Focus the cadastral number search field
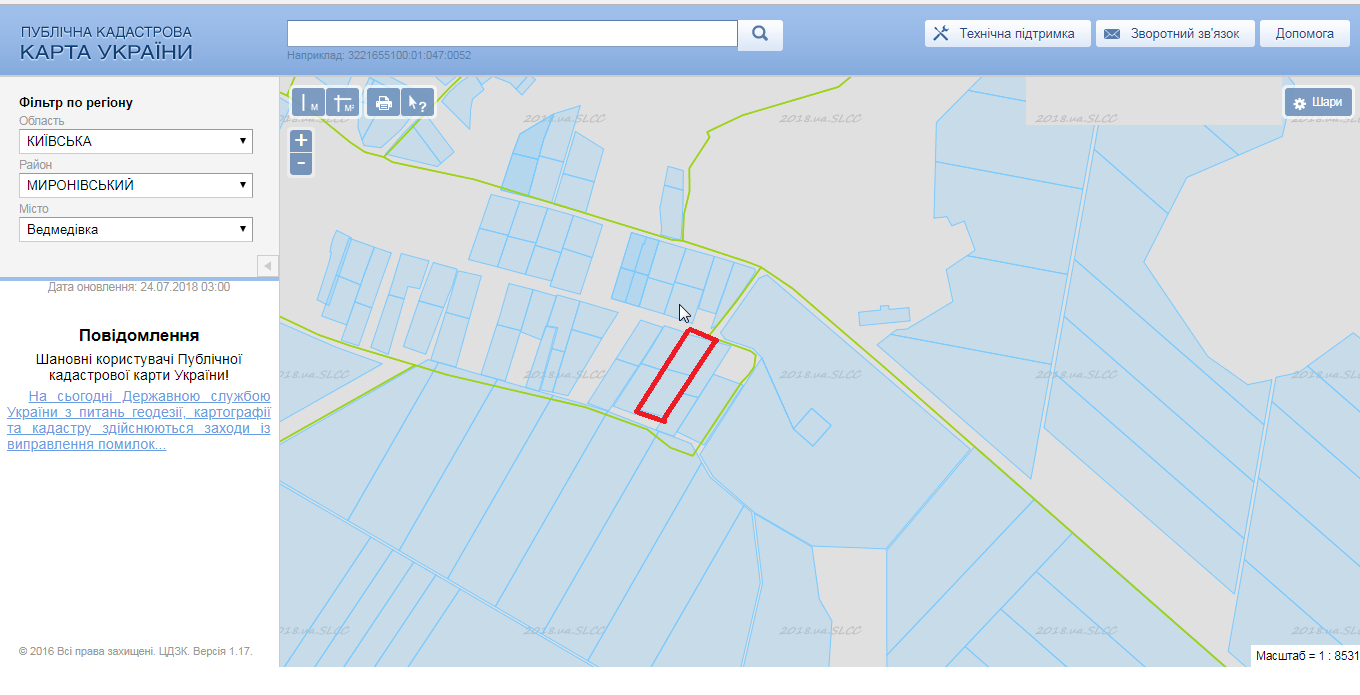 [x=512, y=33]
